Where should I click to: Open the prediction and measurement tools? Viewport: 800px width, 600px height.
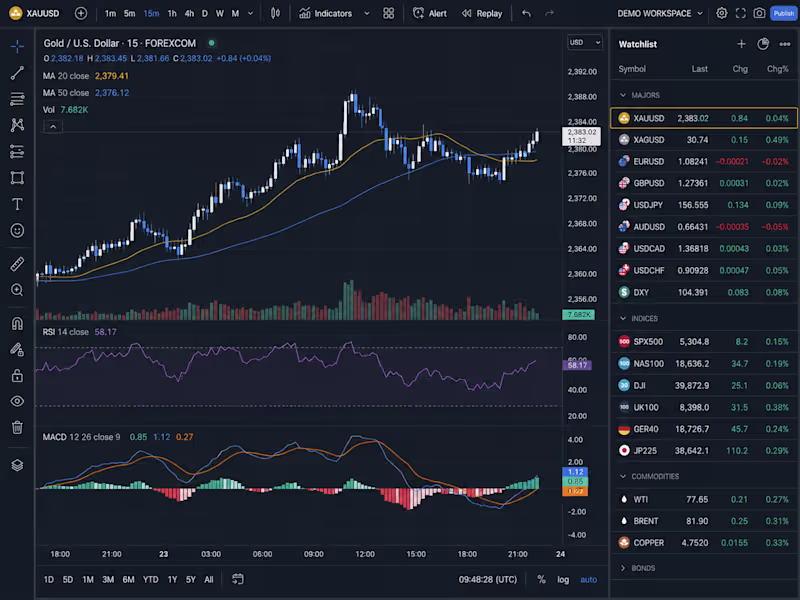(17, 152)
